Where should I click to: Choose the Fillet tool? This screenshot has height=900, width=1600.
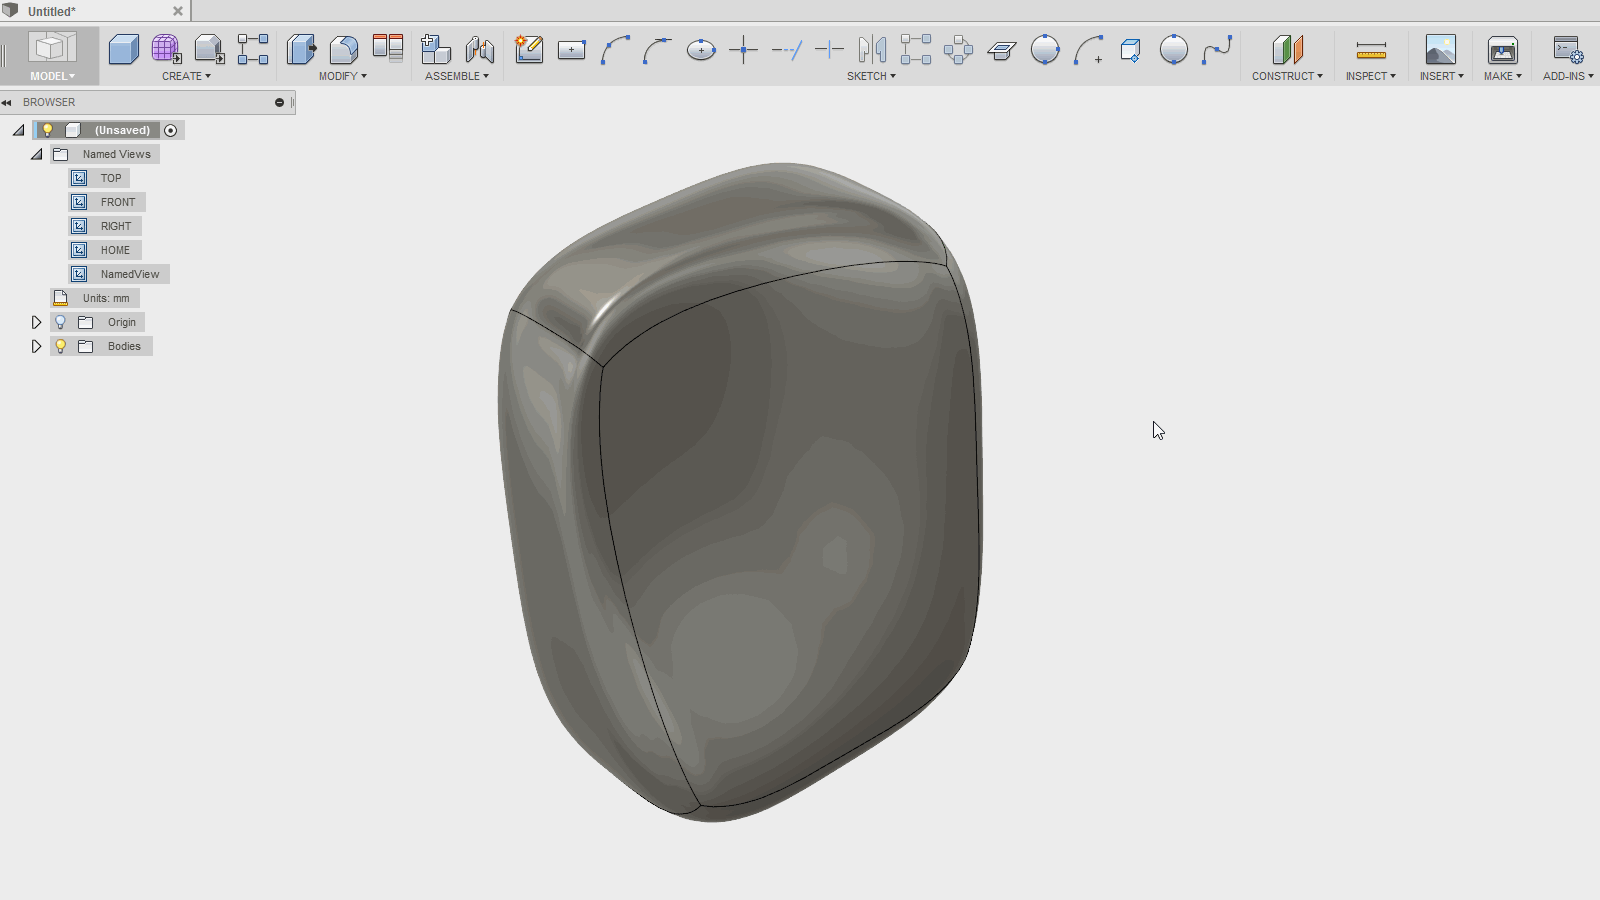(x=344, y=49)
